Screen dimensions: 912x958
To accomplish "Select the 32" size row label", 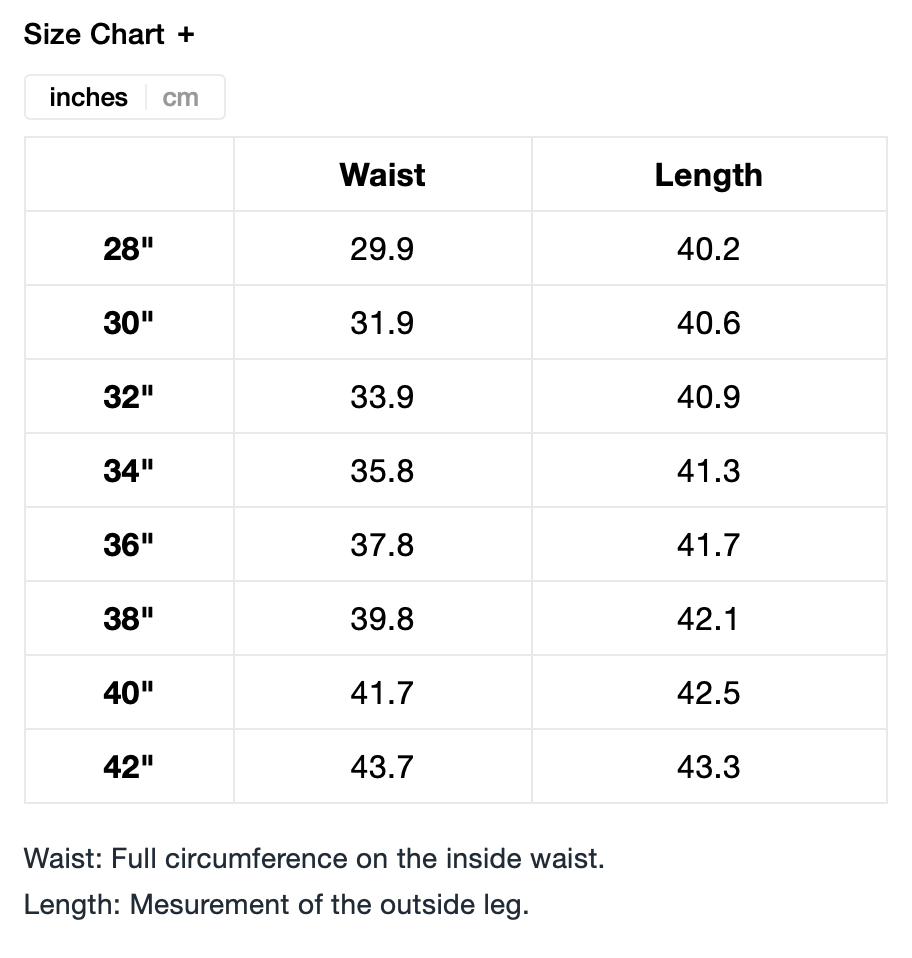I will [129, 397].
